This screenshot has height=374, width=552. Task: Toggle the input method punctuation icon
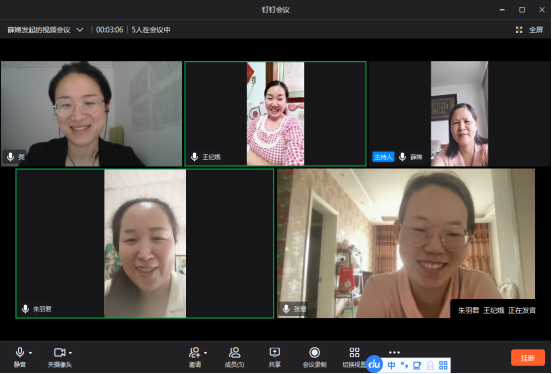click(404, 365)
